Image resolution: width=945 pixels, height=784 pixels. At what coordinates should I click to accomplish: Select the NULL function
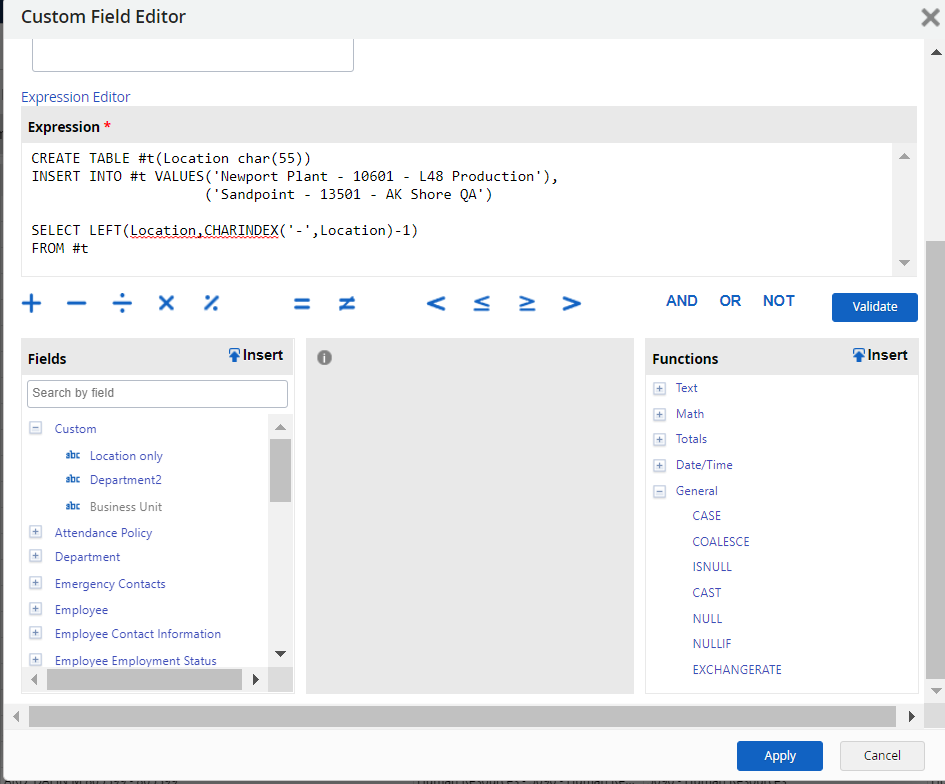coord(707,619)
